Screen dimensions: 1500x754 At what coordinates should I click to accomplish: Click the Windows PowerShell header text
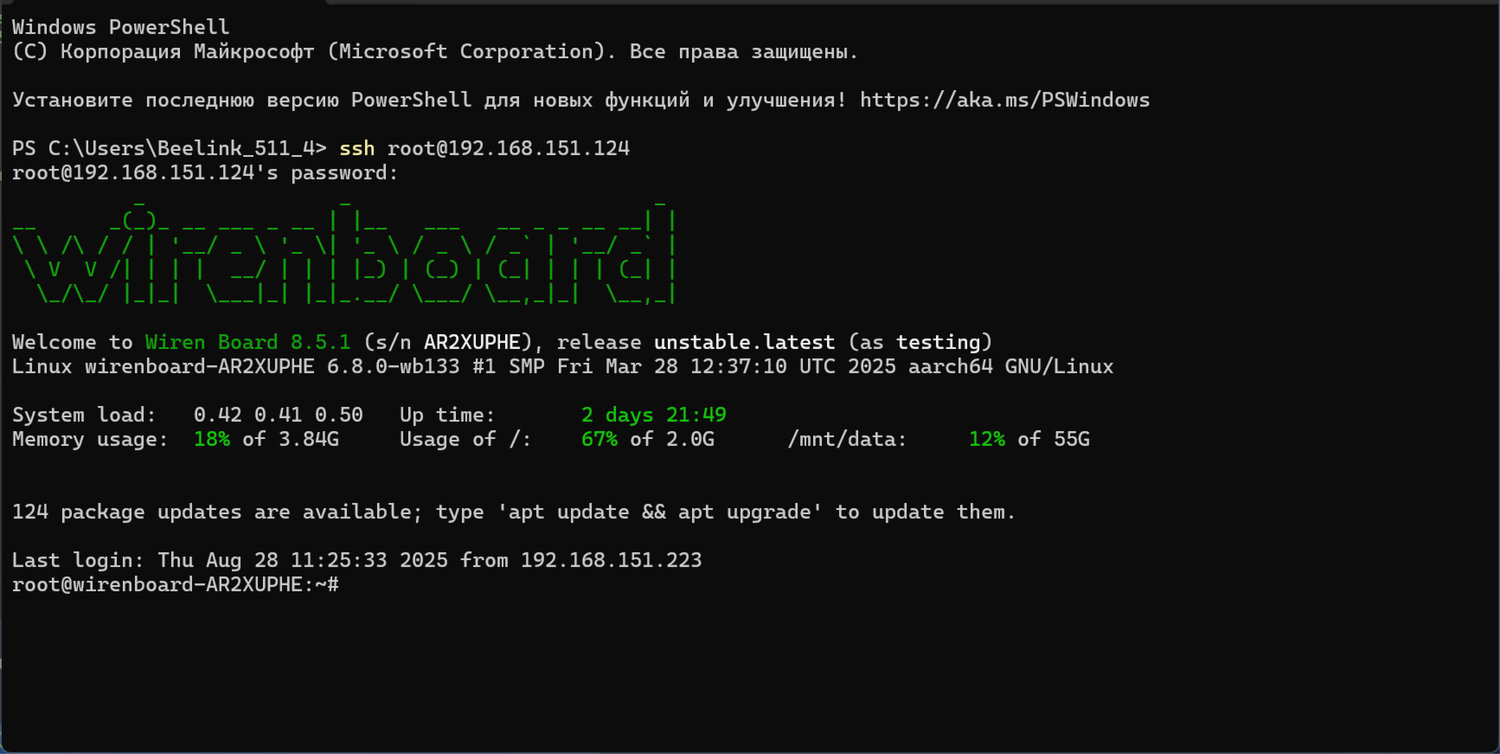(120, 27)
